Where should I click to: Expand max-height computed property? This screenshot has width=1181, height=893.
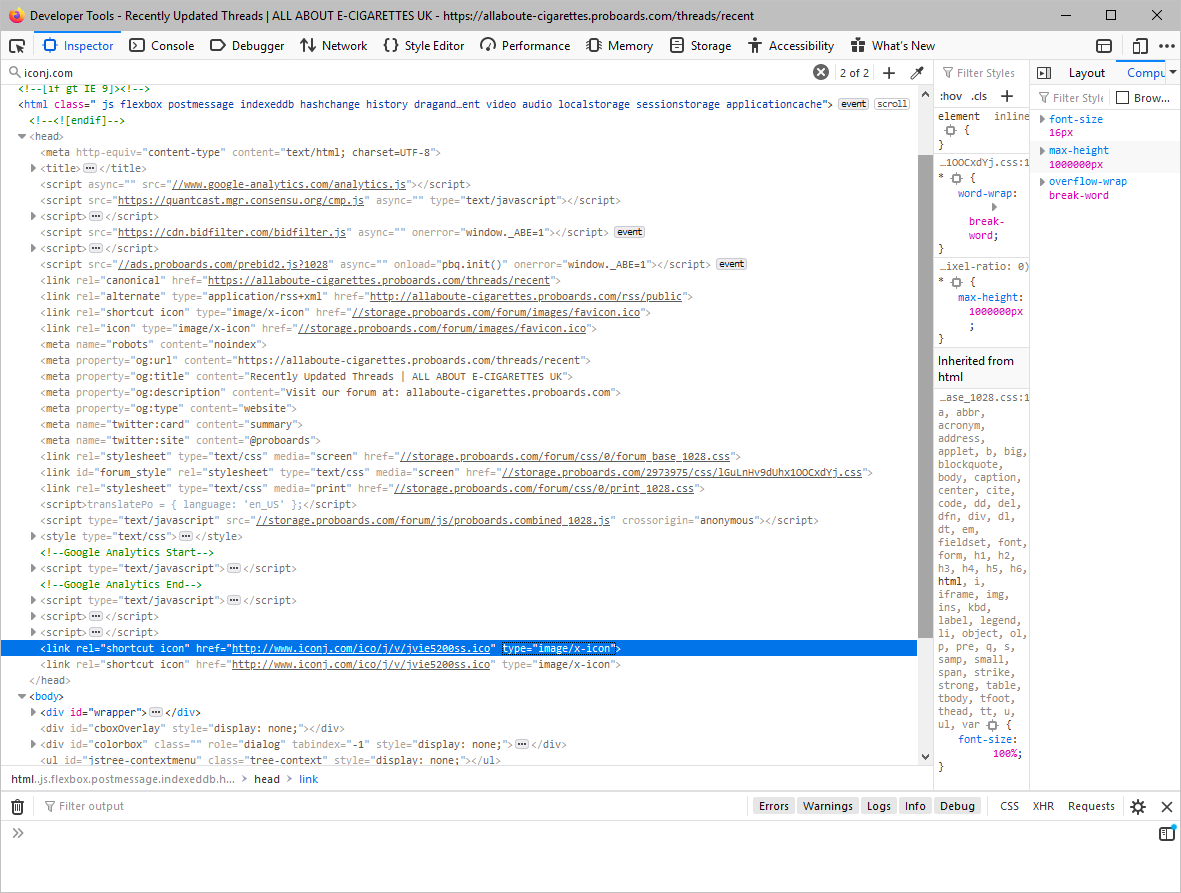(1042, 151)
